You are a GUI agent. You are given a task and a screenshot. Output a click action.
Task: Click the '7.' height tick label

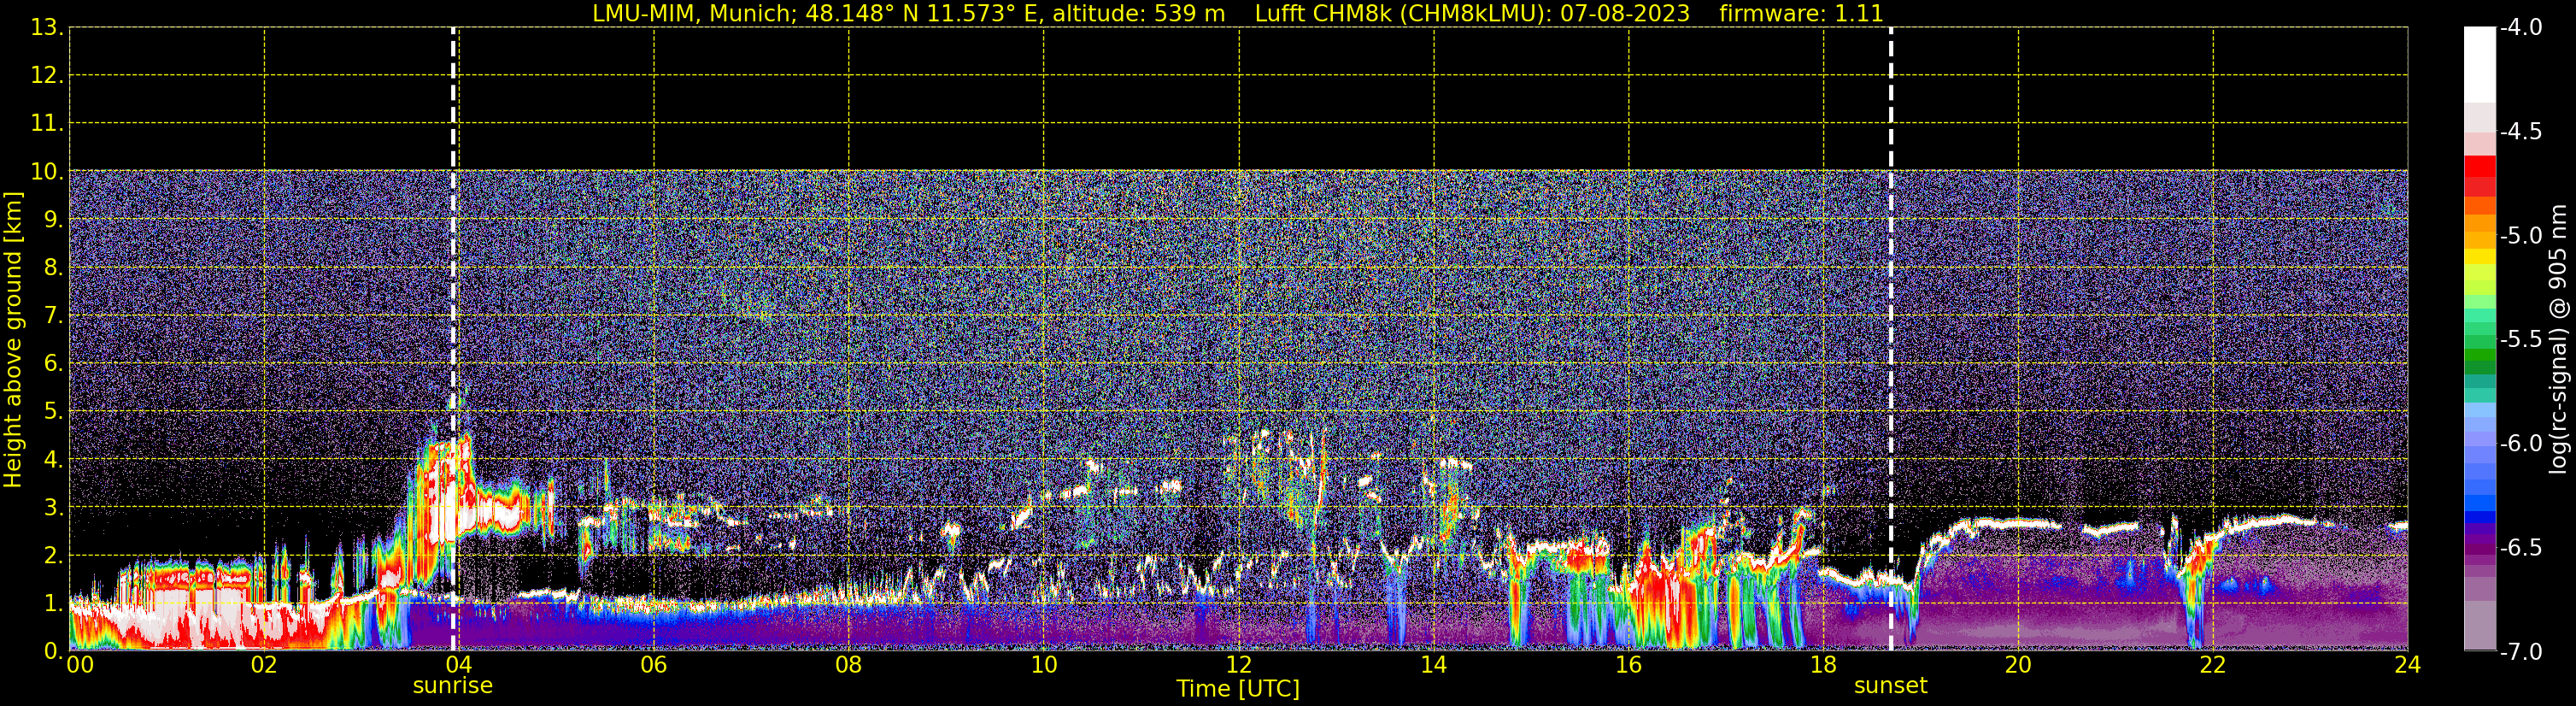point(54,315)
